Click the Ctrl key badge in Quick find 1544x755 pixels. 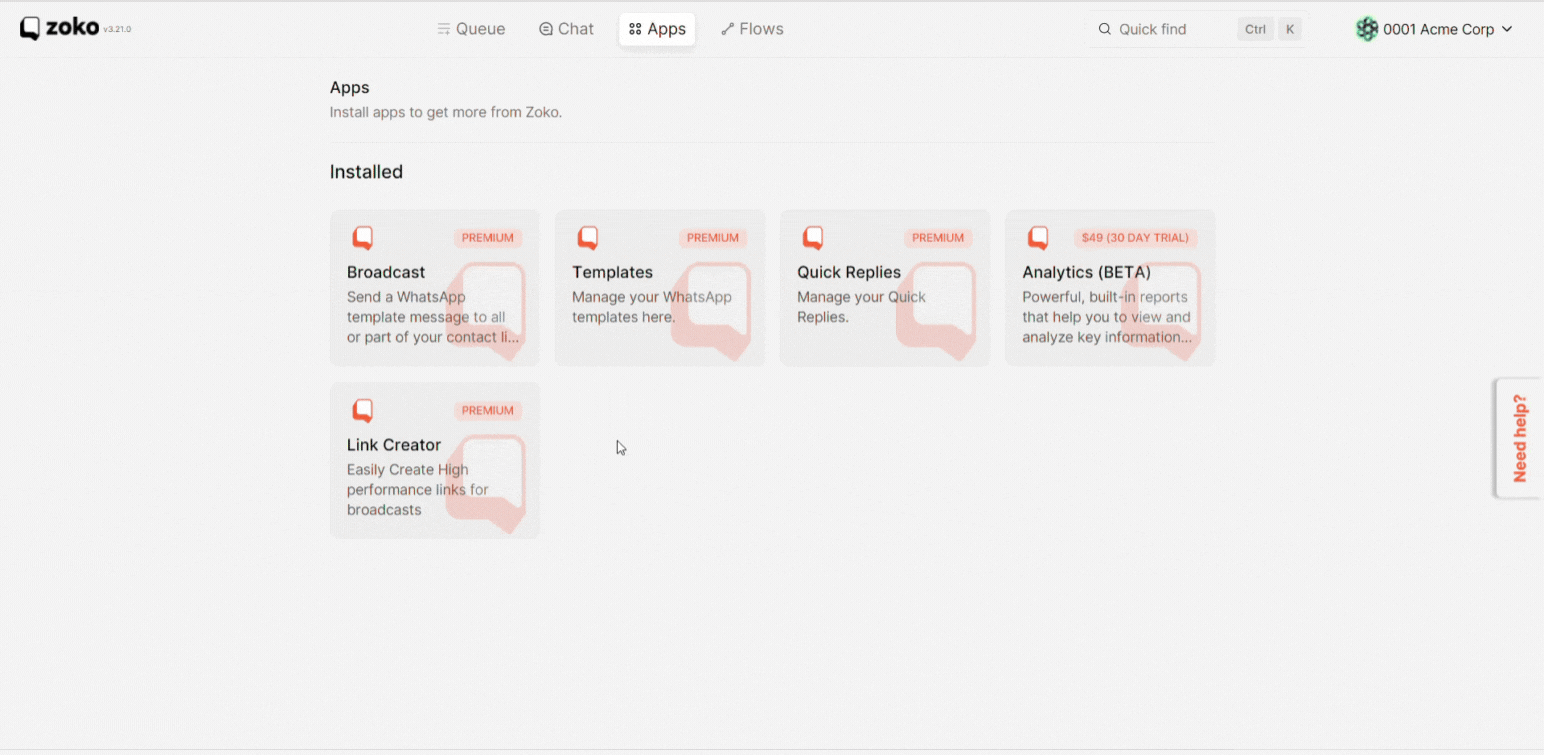tap(1255, 29)
